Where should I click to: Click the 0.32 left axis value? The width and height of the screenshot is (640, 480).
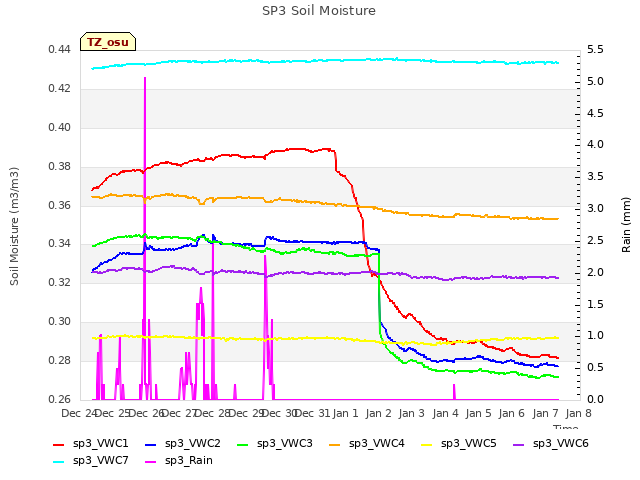(x=60, y=282)
